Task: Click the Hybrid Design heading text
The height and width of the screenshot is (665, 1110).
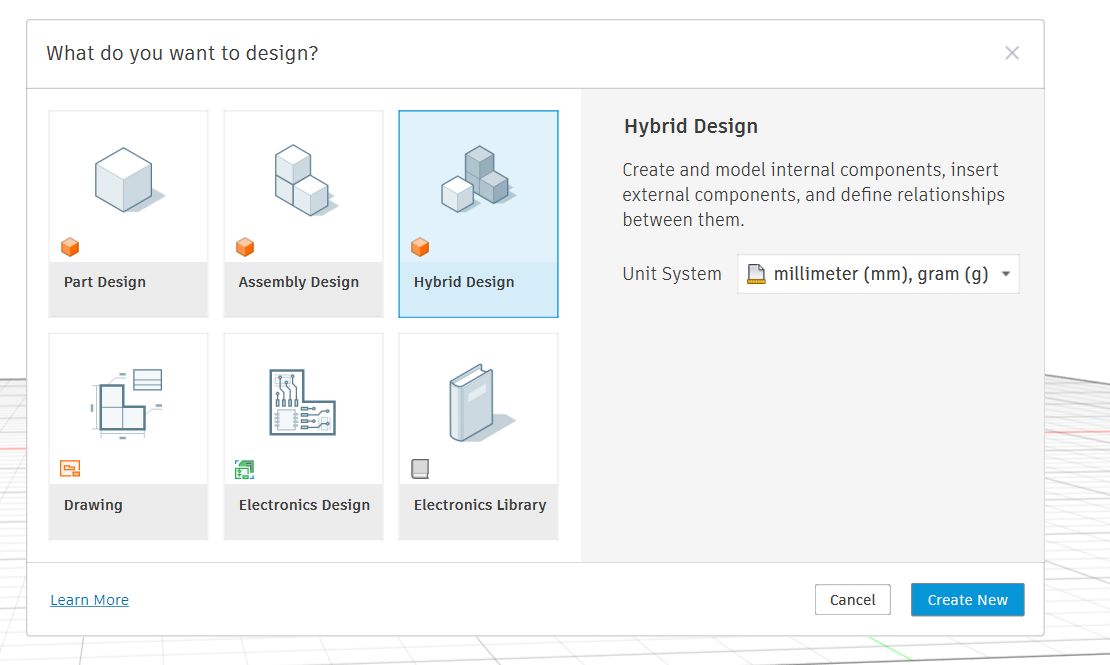Action: tap(691, 126)
